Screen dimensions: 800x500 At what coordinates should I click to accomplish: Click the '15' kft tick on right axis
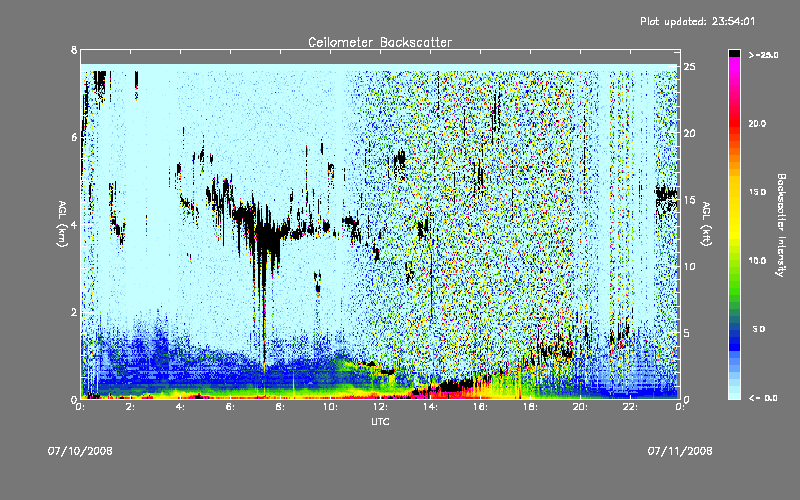pos(690,200)
